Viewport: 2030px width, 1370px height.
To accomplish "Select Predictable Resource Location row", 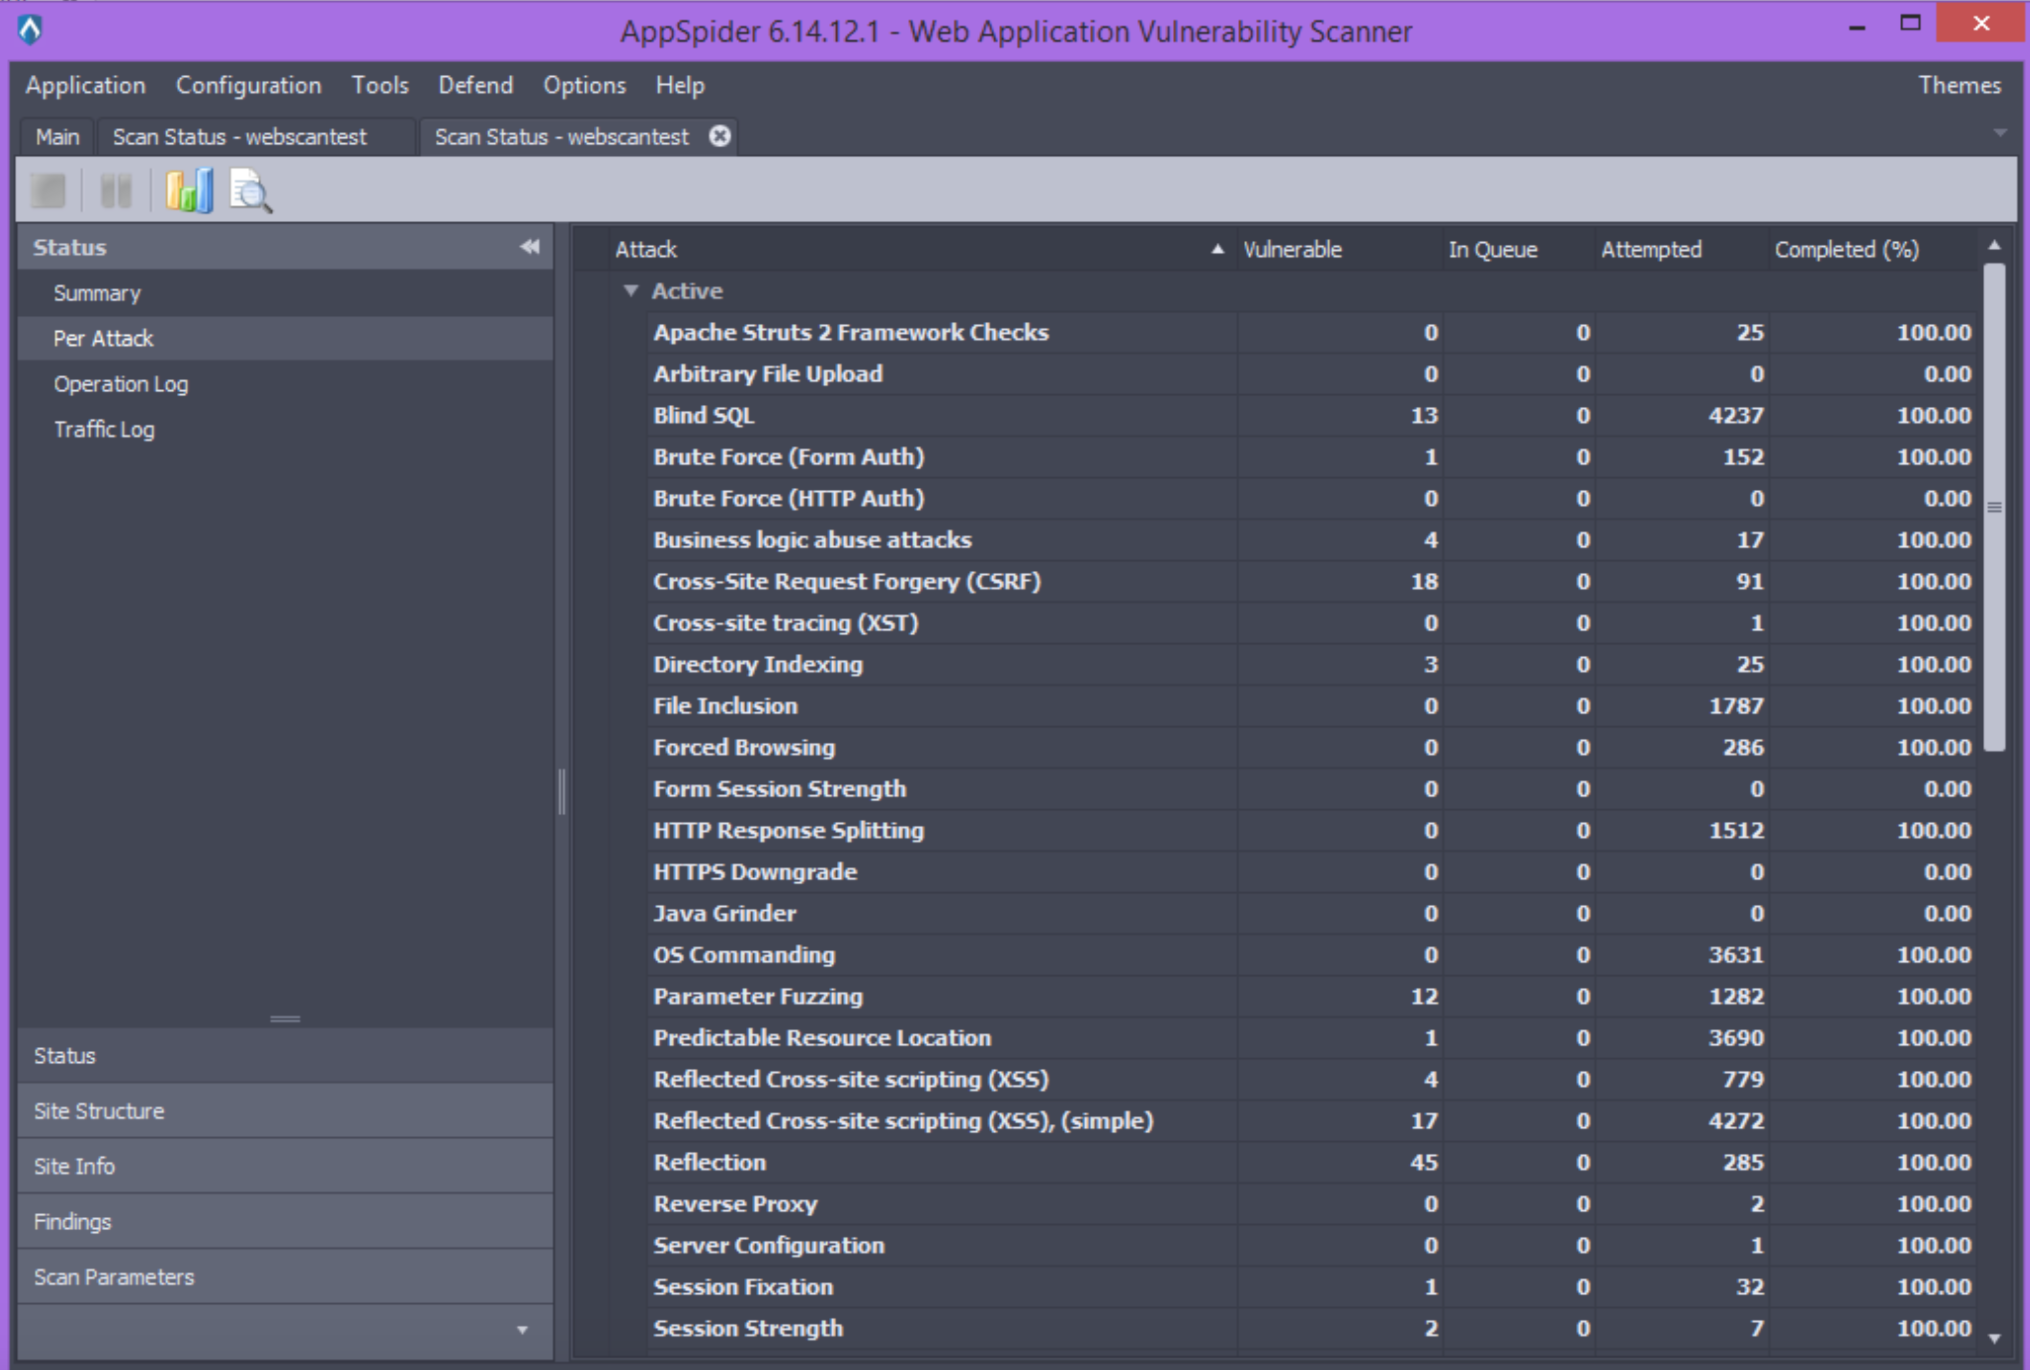I will tap(1312, 1038).
